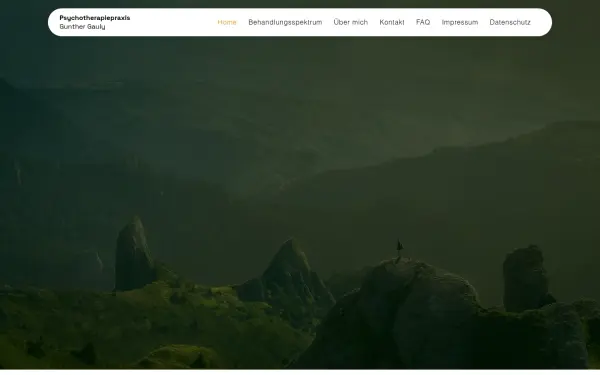Open the FAQ page
Viewport: 600px width, 375px height.
pos(423,22)
